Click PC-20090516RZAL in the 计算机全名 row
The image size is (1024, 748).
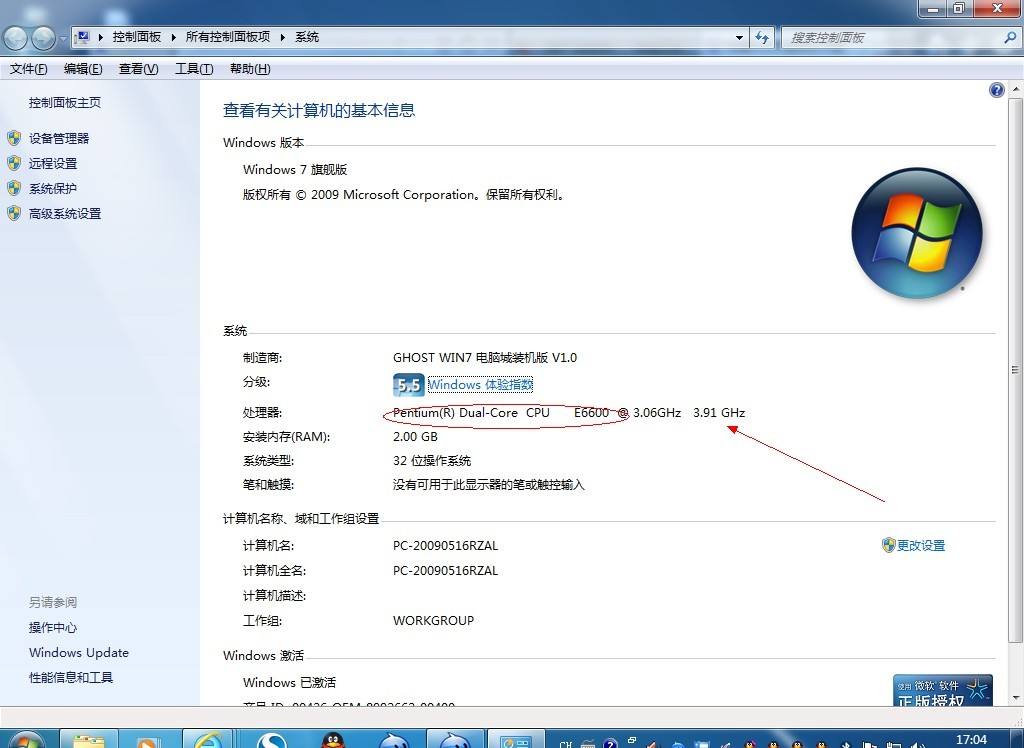[445, 570]
